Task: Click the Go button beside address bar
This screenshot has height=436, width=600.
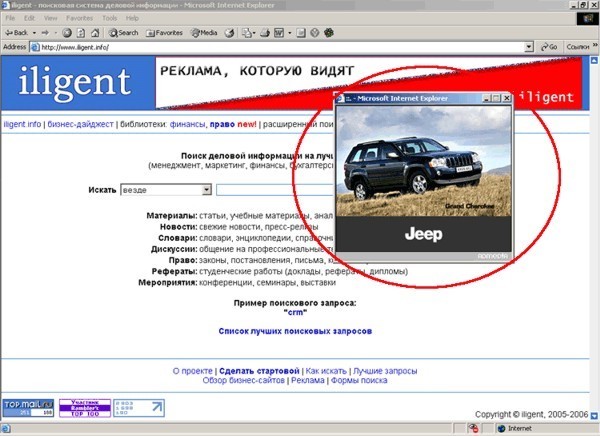Action: click(549, 47)
